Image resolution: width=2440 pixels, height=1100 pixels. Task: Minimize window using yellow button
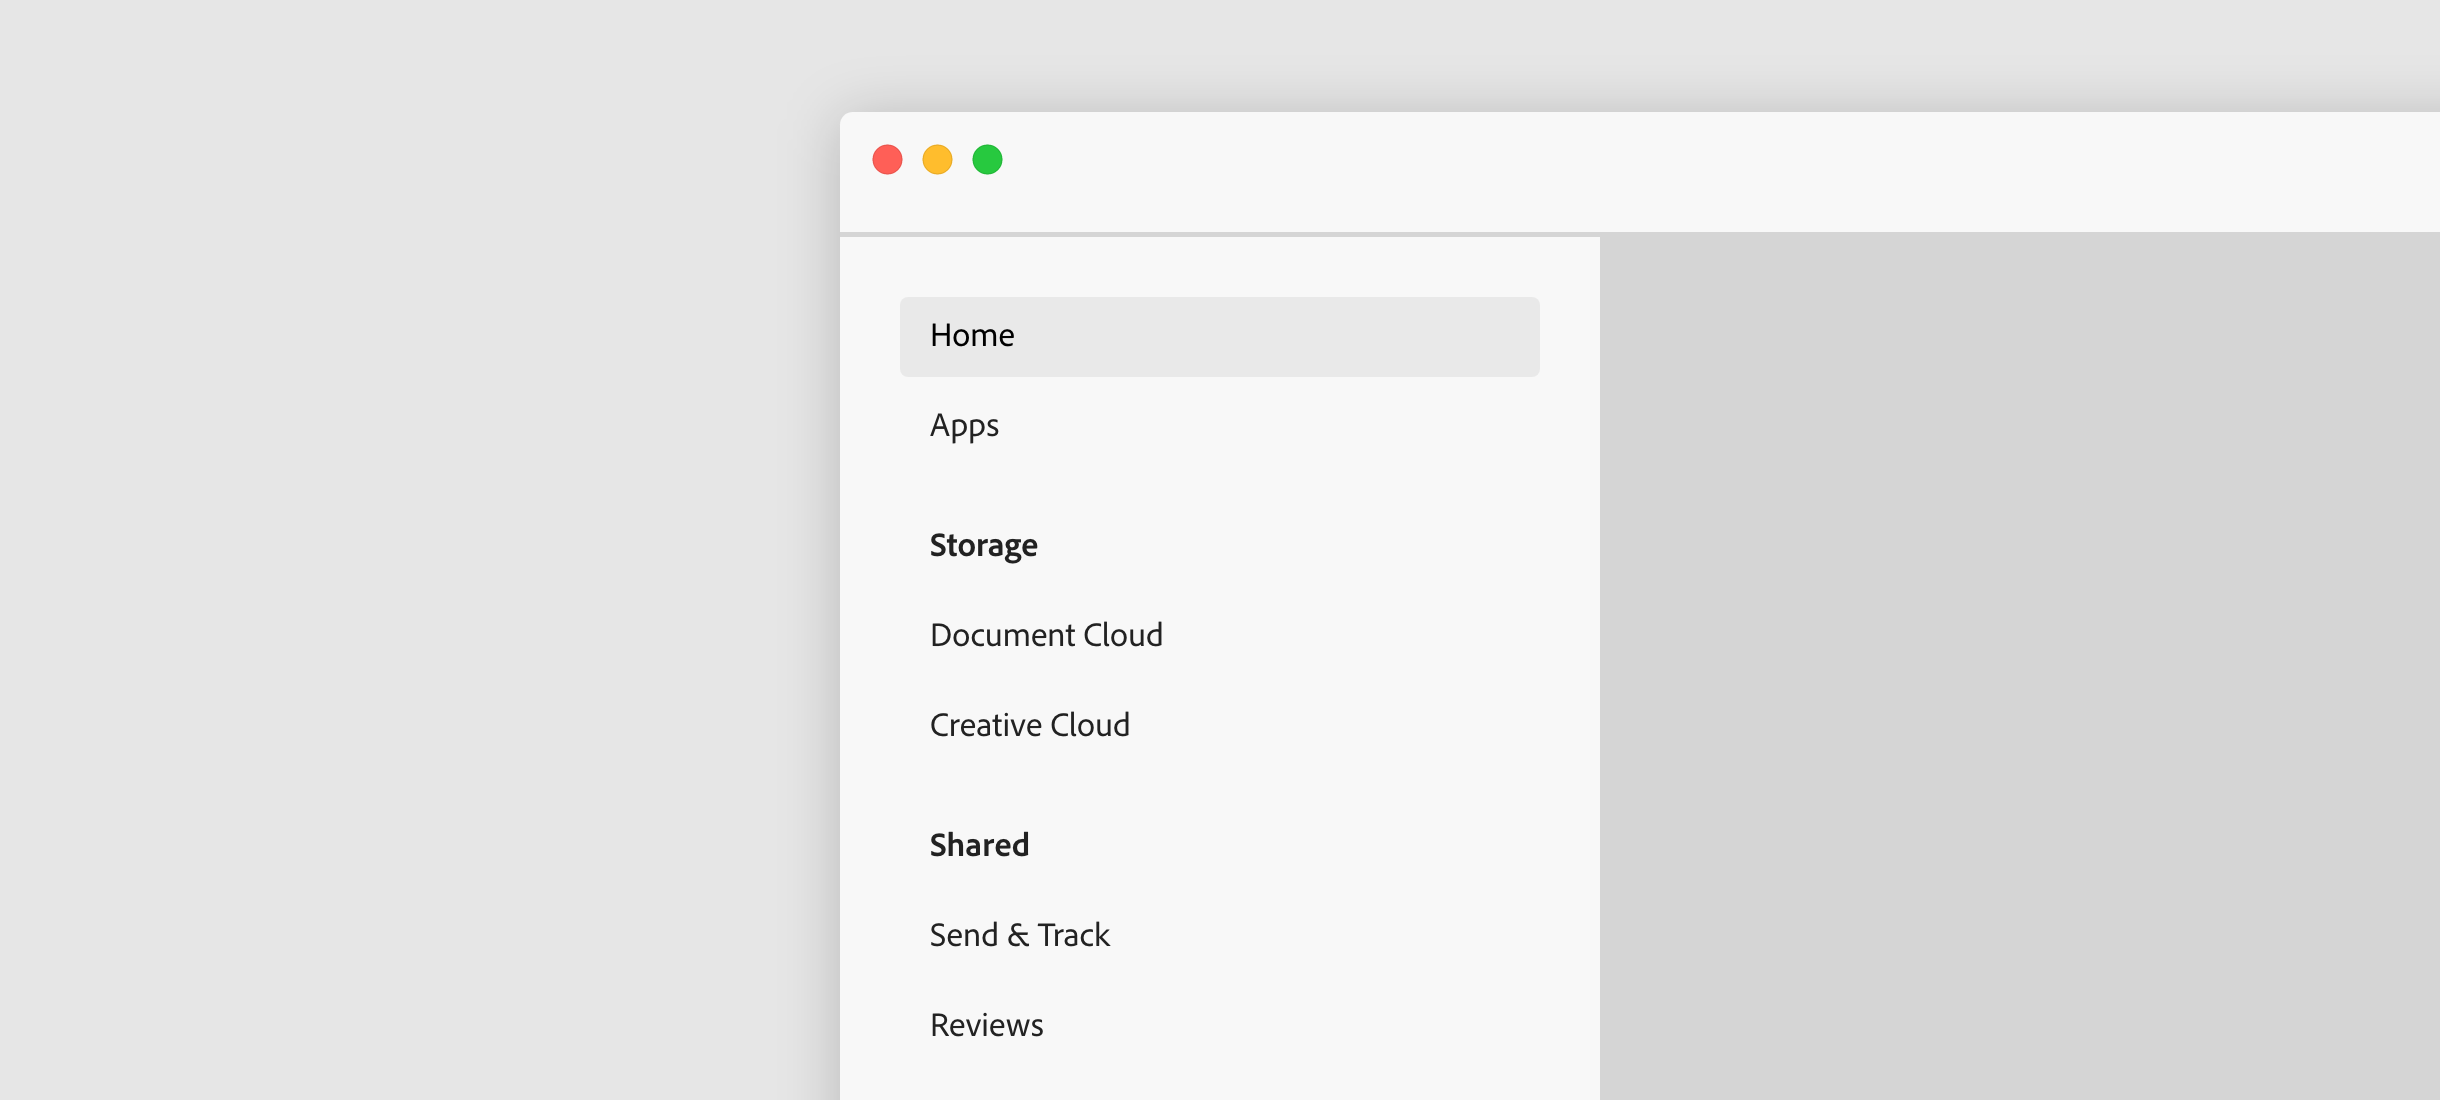pyautogui.click(x=937, y=160)
